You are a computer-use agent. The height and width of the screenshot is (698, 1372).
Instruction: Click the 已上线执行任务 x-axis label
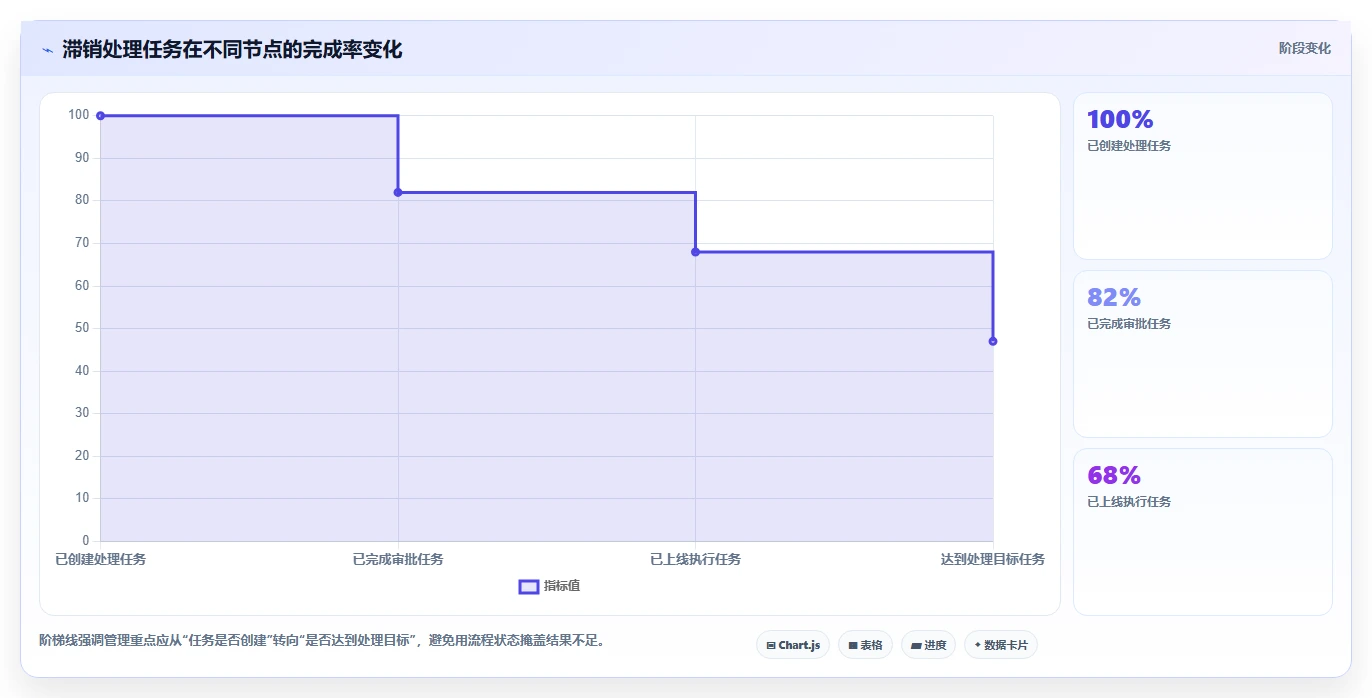click(x=695, y=559)
